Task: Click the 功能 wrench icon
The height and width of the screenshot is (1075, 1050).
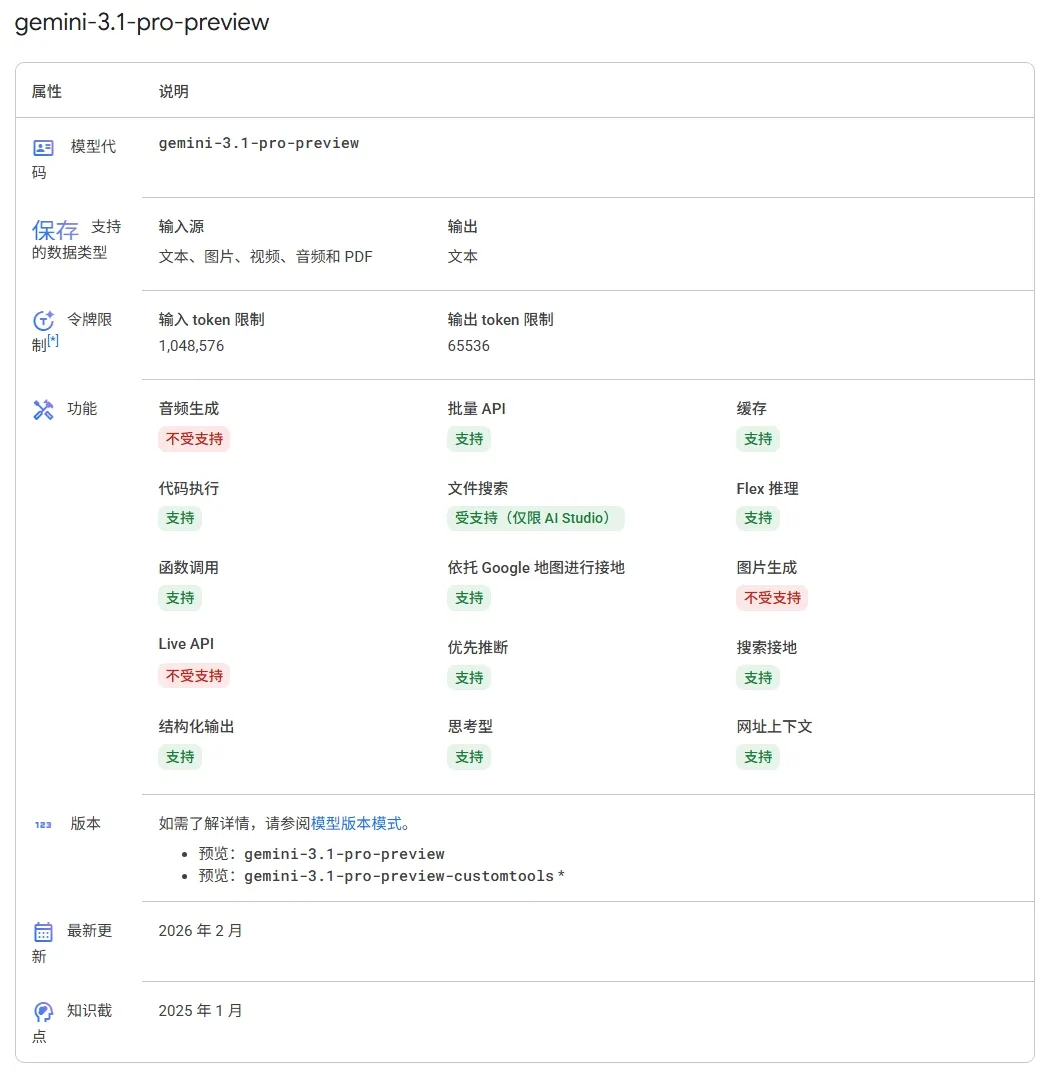Action: click(42, 407)
